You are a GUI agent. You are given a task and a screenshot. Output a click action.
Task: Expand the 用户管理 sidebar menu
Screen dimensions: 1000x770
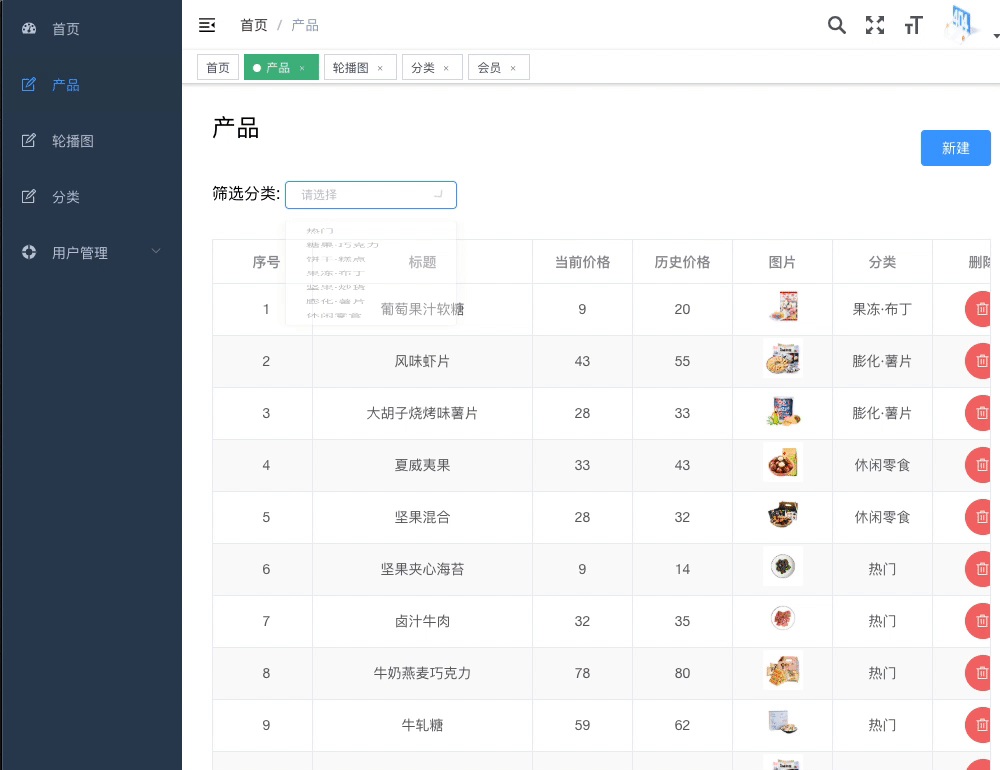(91, 253)
